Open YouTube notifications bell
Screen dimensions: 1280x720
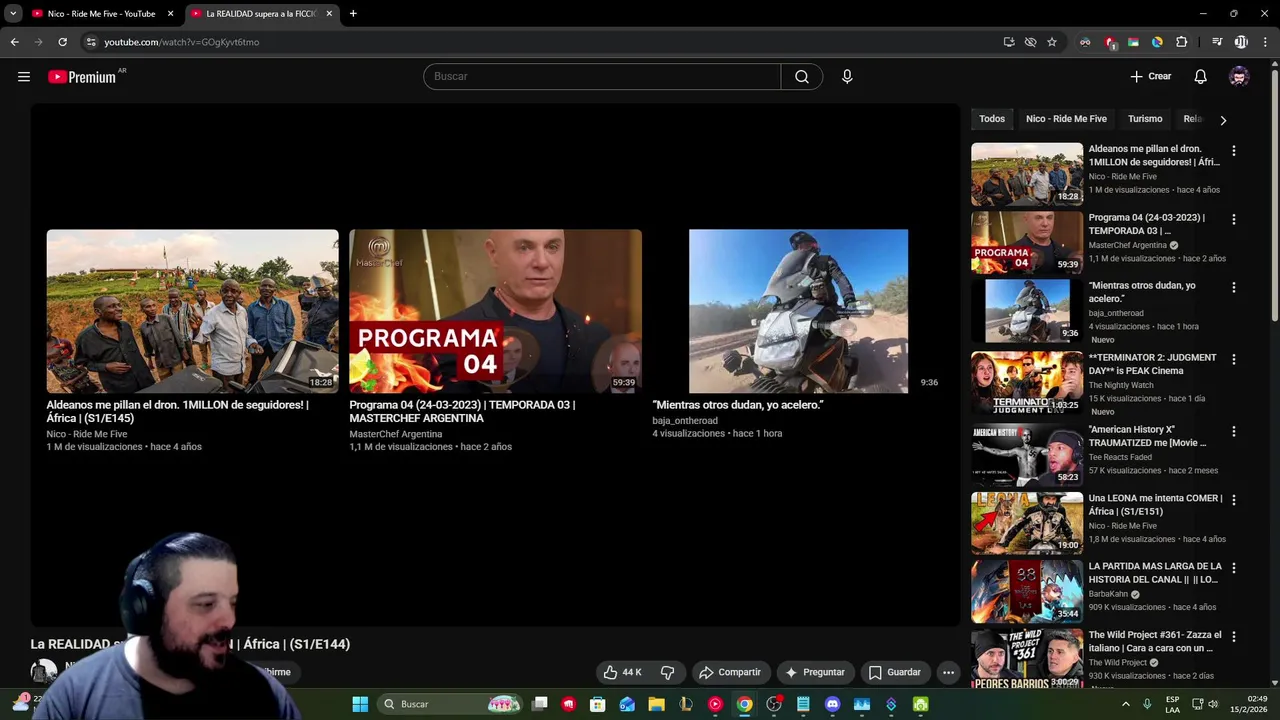1201,77
